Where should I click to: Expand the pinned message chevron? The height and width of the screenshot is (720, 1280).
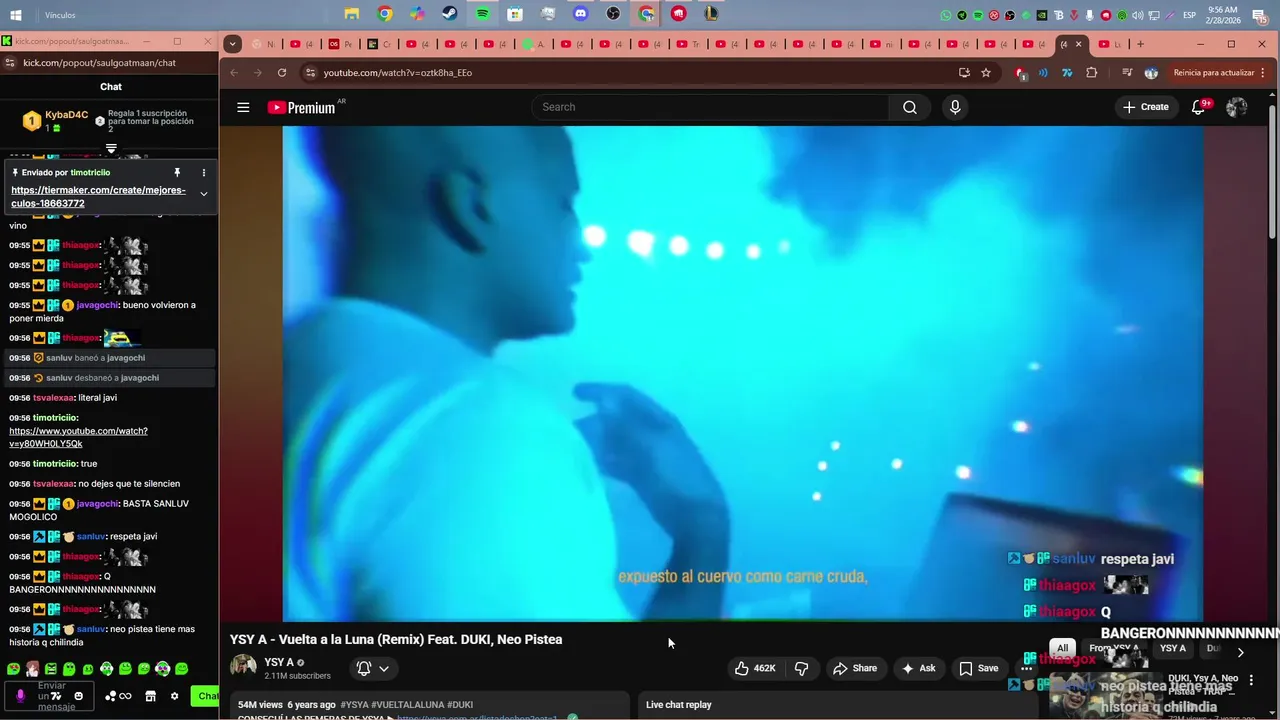click(x=204, y=194)
